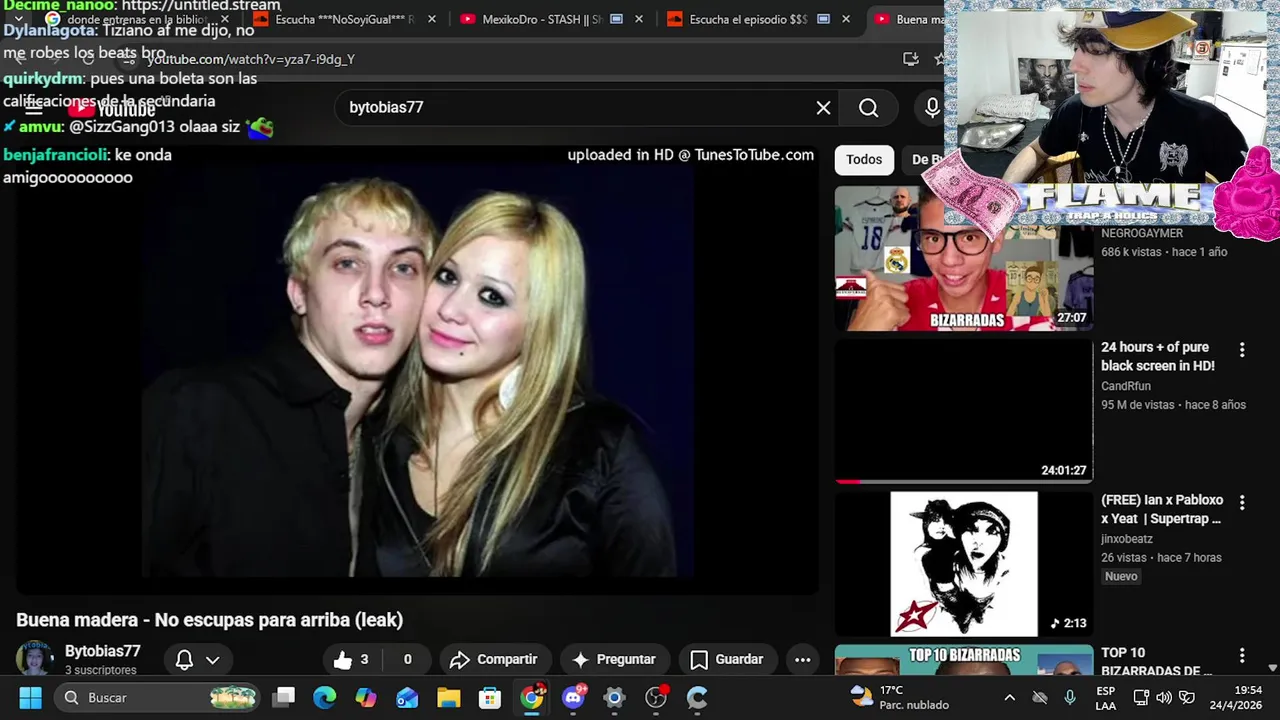This screenshot has height=720, width=1280.
Task: Open options for Ian x Pabloxo beat video
Action: click(x=1242, y=502)
